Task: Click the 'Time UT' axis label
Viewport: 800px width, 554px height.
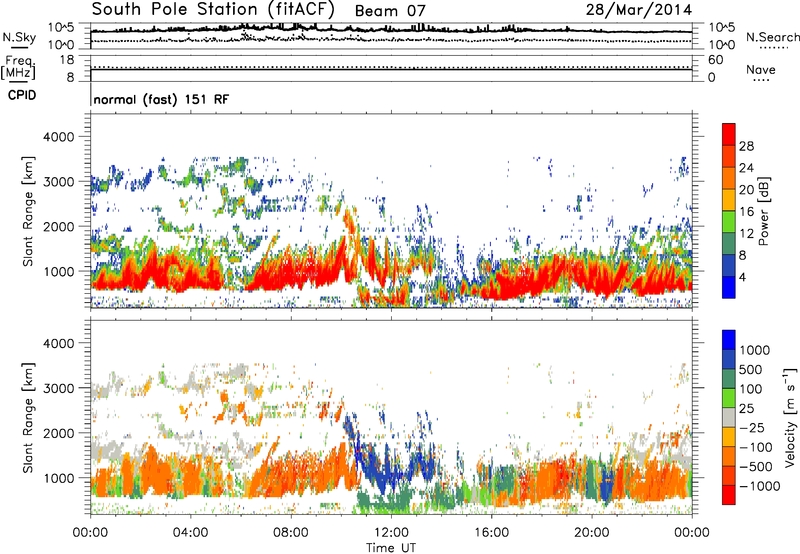Action: 391,548
